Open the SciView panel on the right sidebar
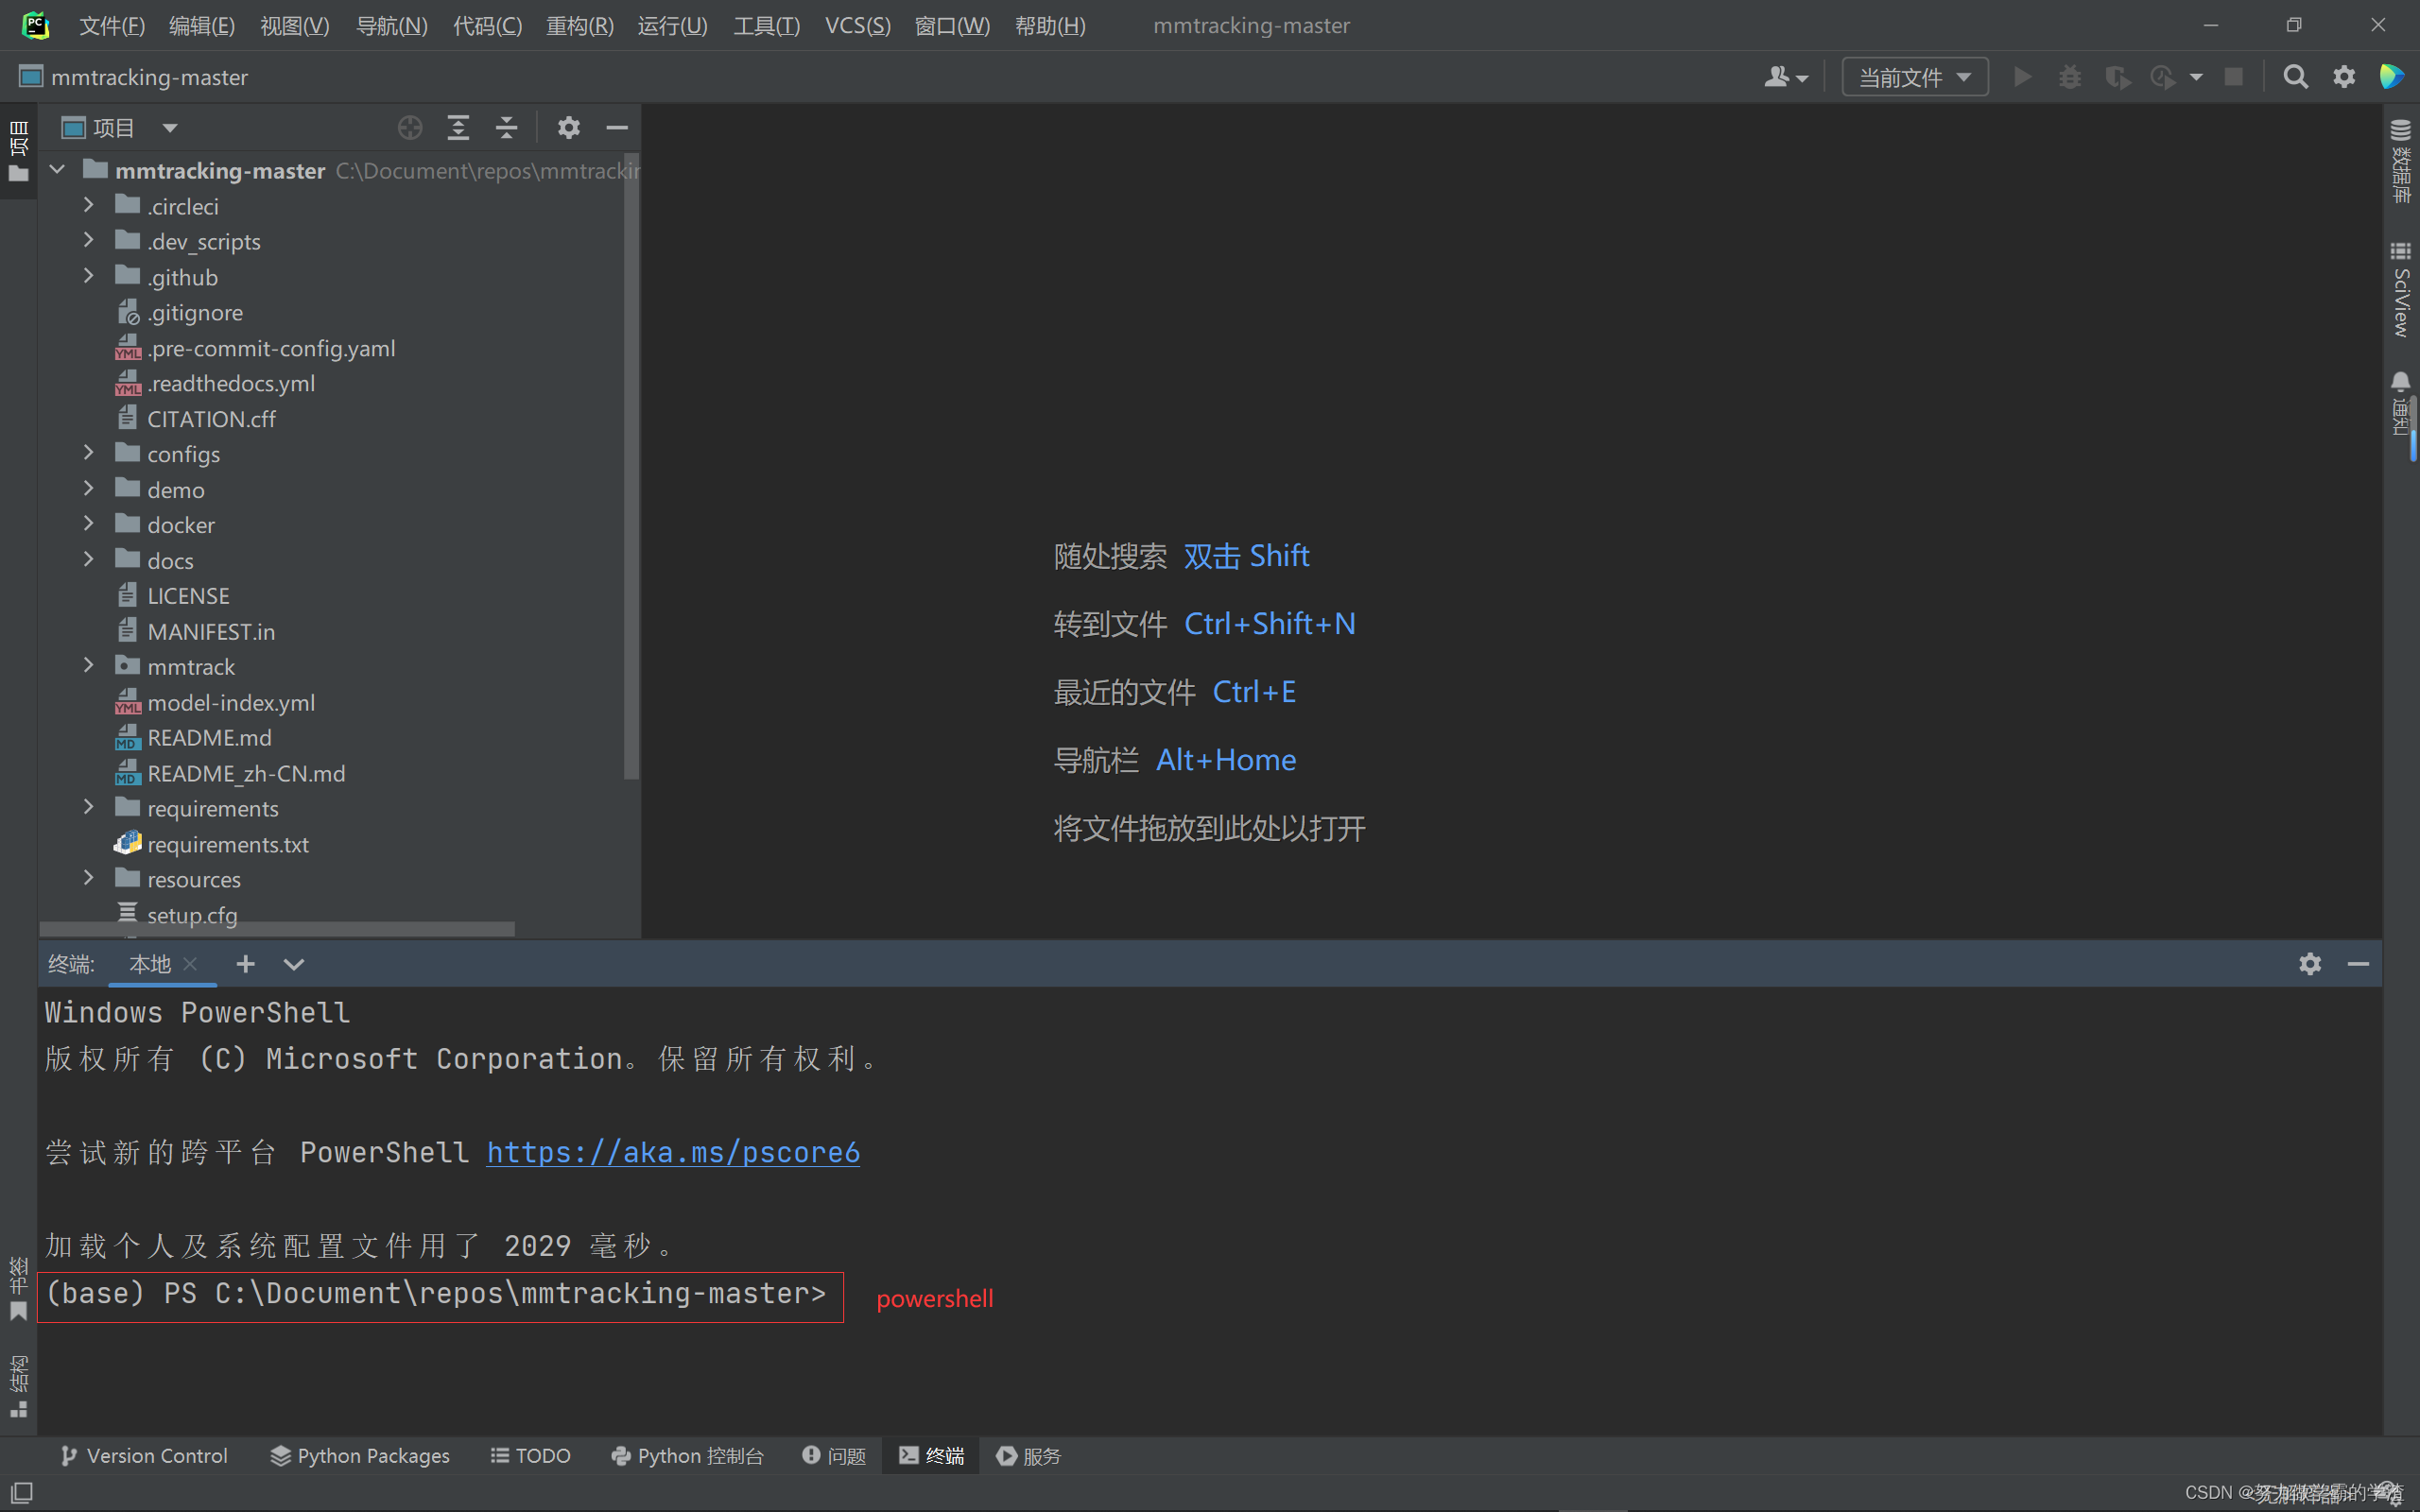This screenshot has height=1512, width=2420. coord(2401,290)
